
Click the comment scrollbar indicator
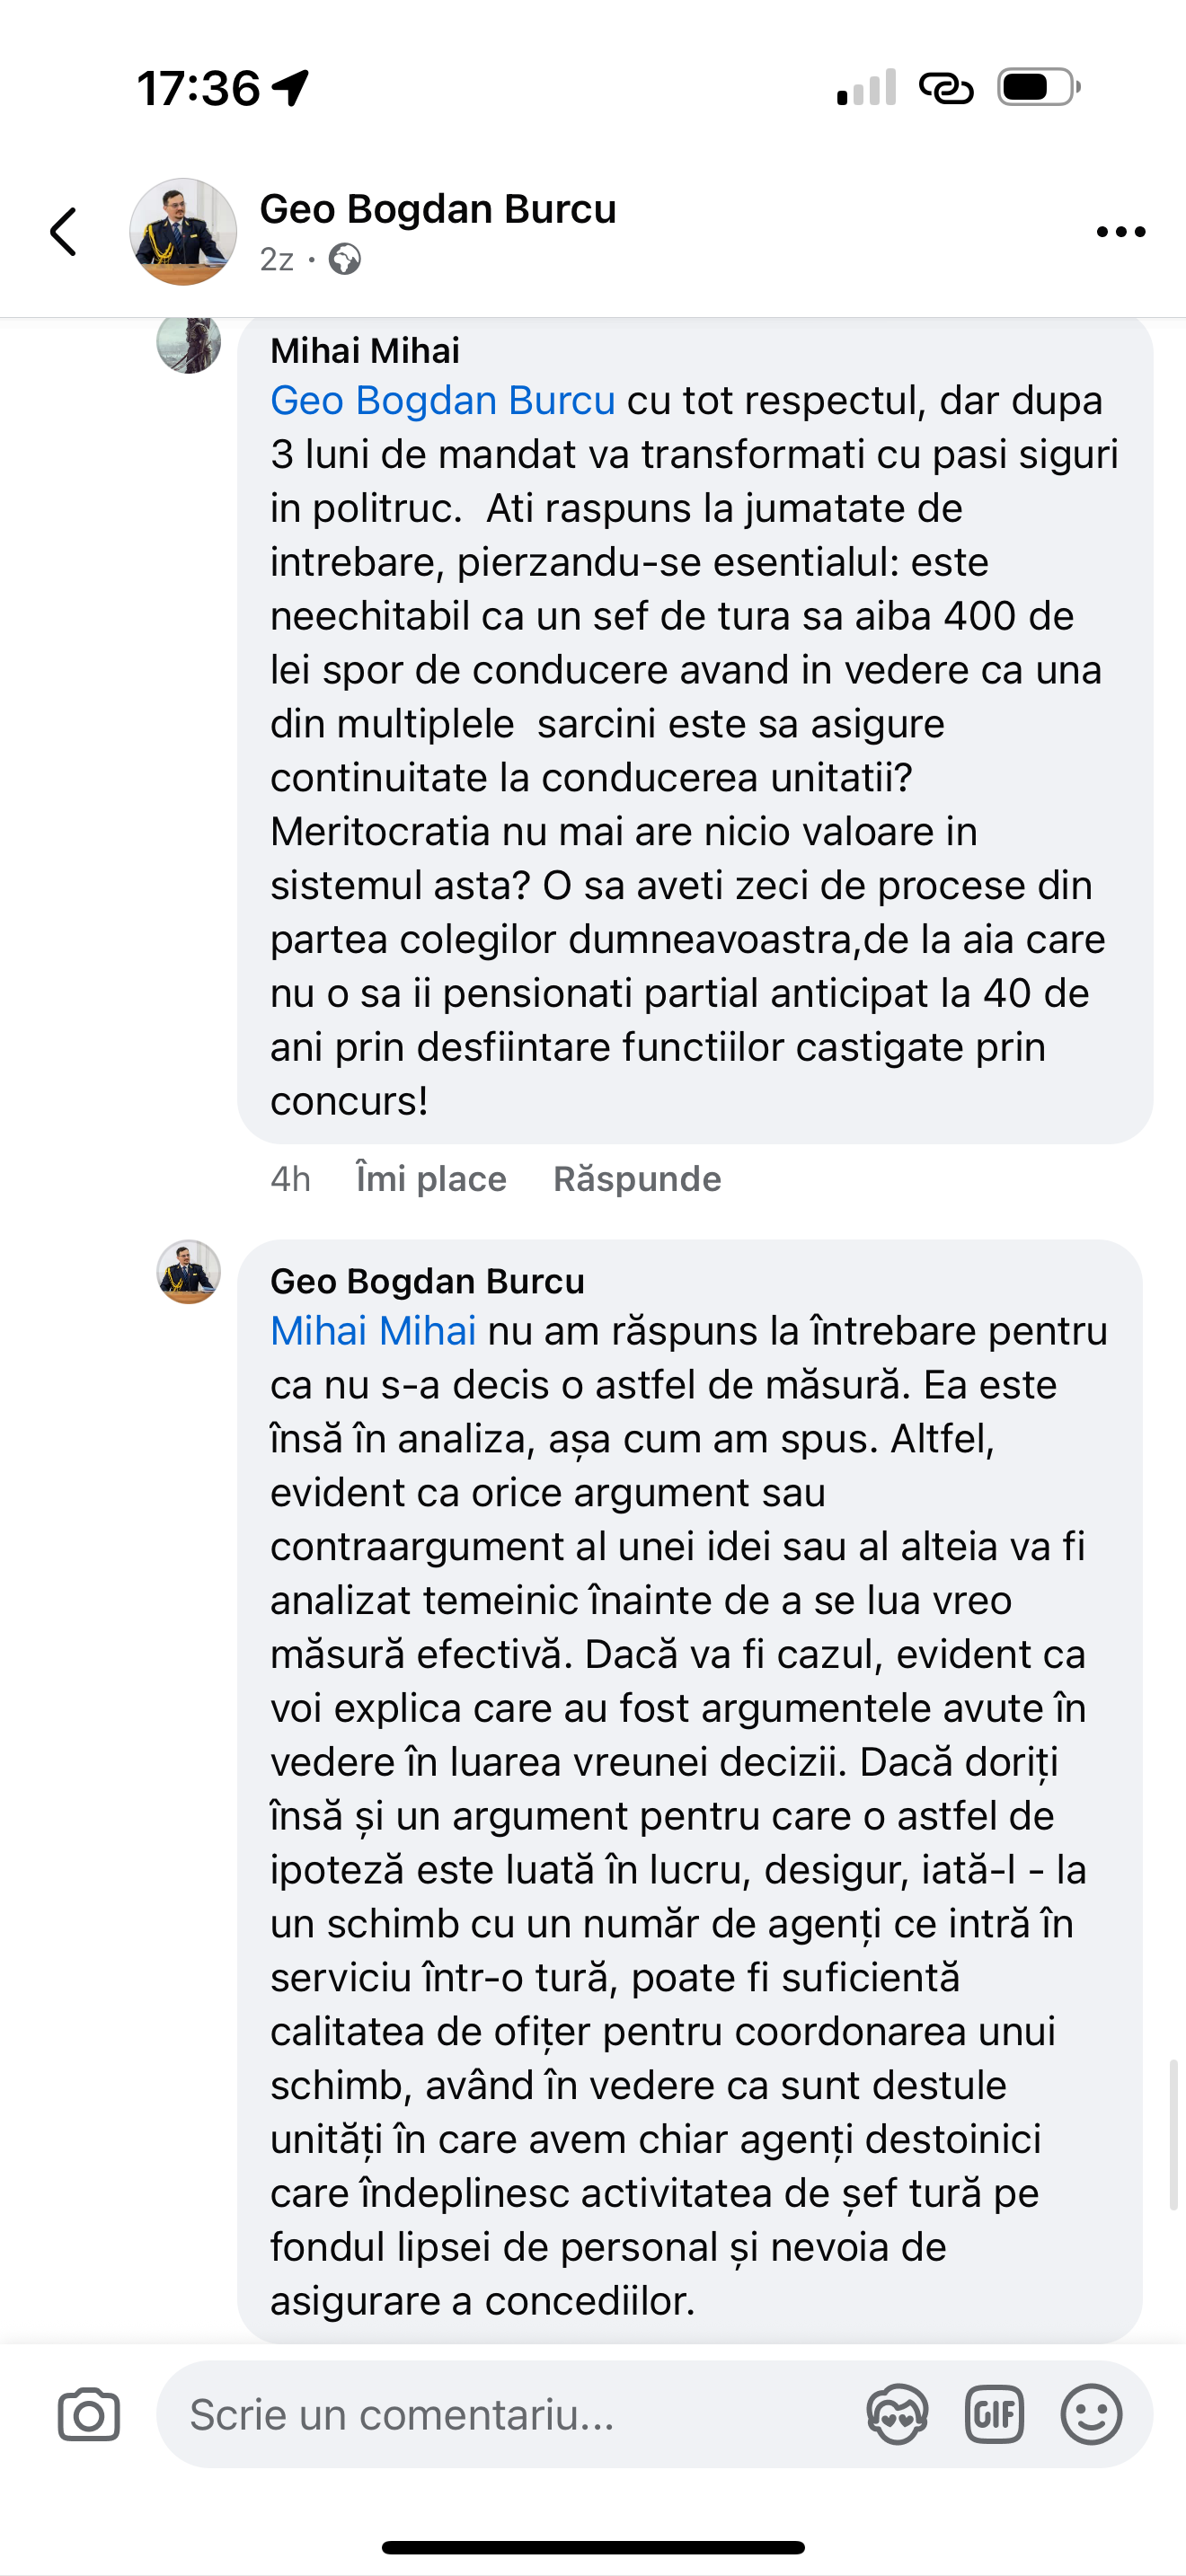click(1174, 2128)
